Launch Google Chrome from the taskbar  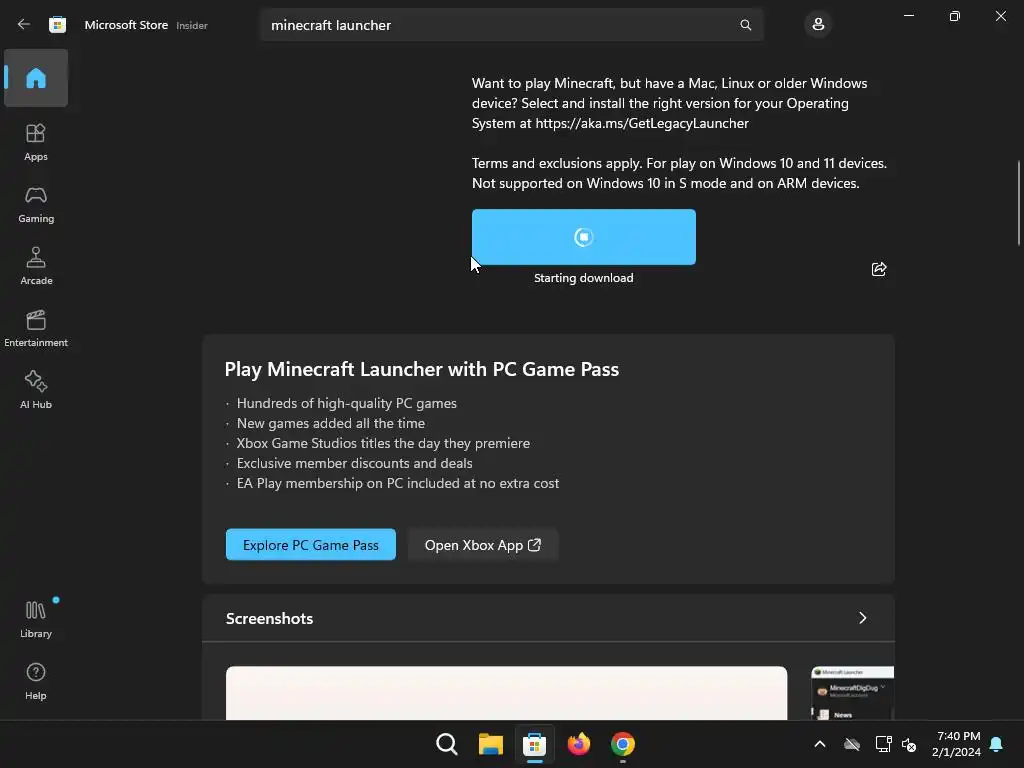click(623, 744)
